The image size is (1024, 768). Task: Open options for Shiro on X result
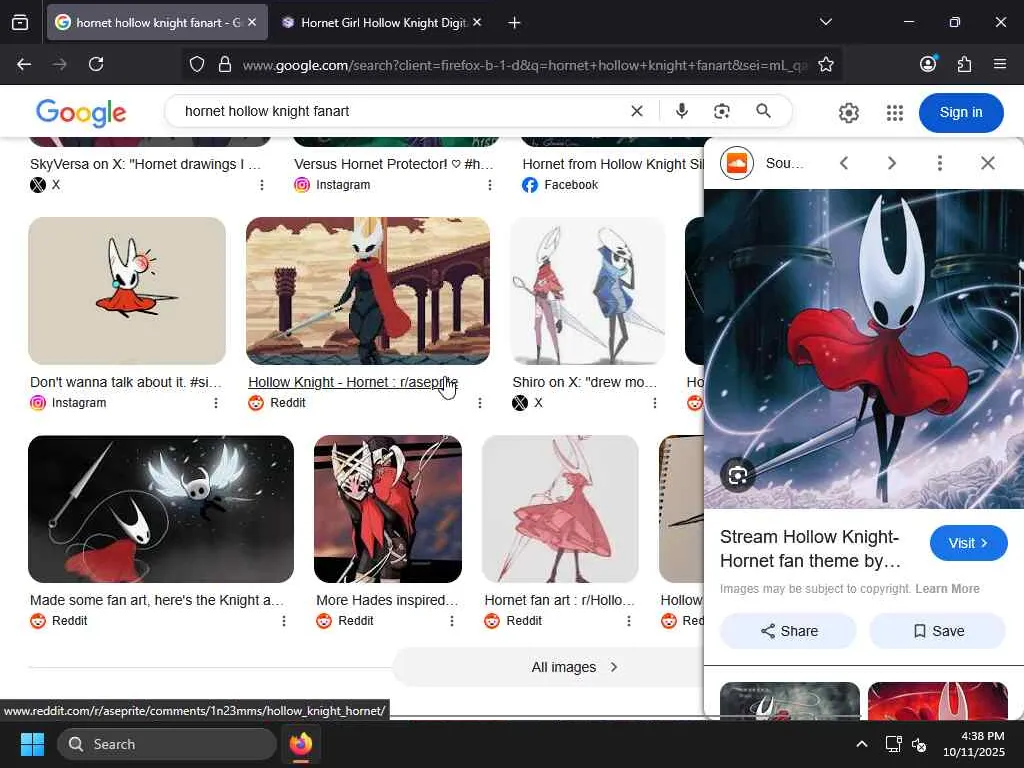(655, 403)
